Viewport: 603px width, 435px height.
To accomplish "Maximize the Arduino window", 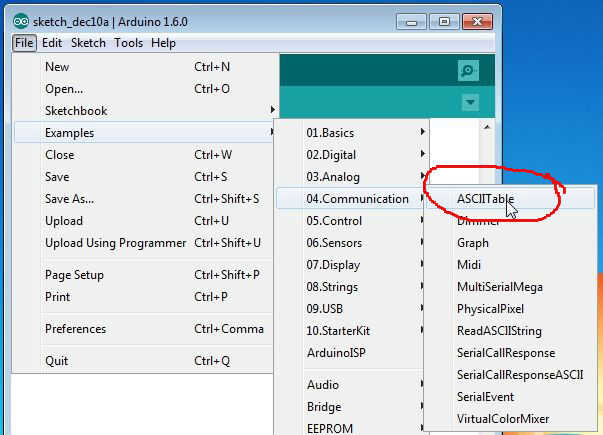I will tap(444, 22).
